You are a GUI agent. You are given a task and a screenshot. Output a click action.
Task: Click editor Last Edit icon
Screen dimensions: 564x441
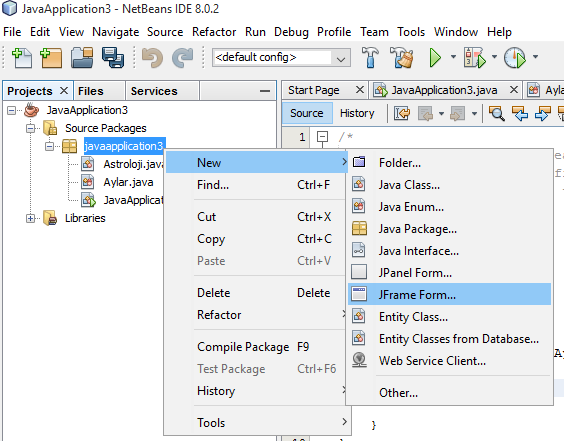402,114
